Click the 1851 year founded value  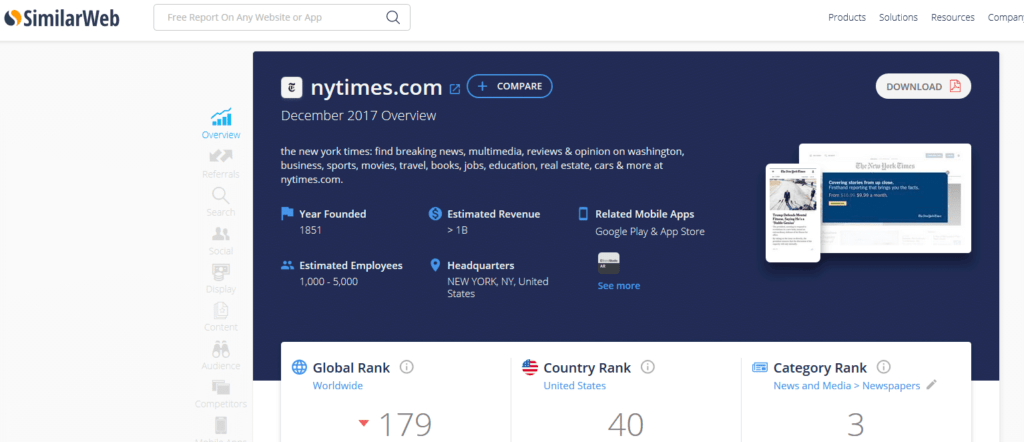[x=310, y=230]
